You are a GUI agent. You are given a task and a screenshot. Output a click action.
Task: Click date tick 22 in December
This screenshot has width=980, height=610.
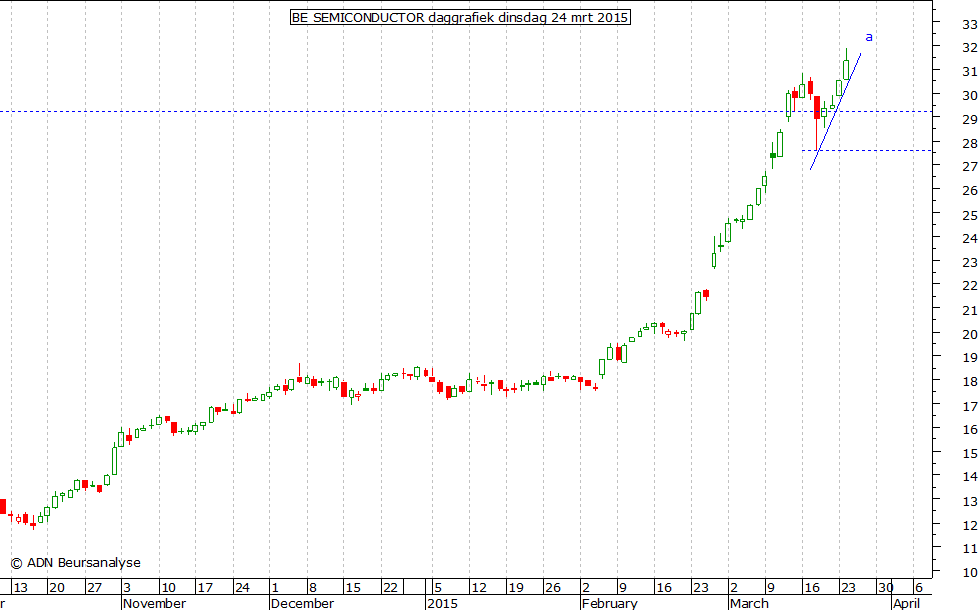[x=390, y=588]
